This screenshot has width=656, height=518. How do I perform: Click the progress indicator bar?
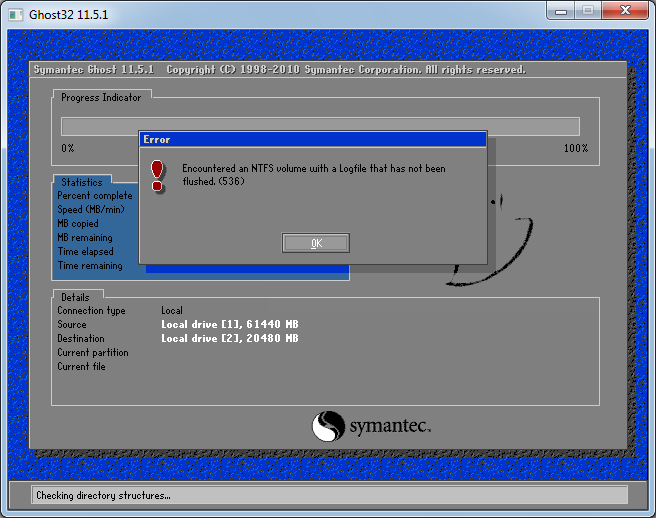tap(320, 126)
